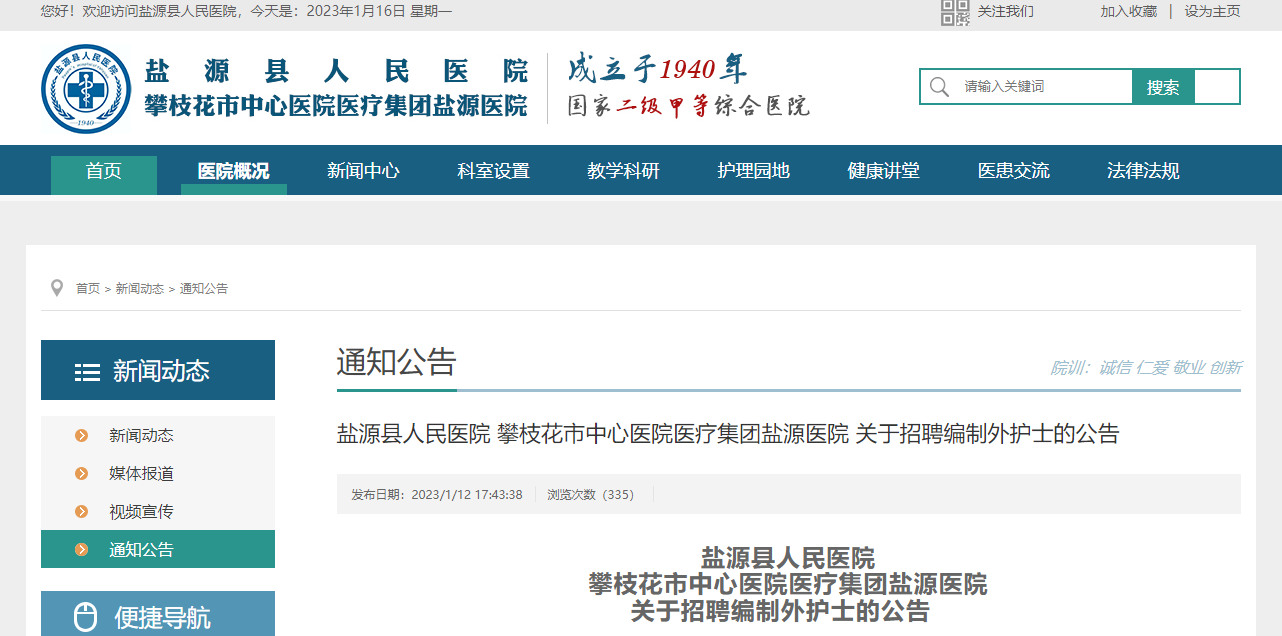Click the hospital name title 盐源县人民医院
The image size is (1282, 636).
337,71
